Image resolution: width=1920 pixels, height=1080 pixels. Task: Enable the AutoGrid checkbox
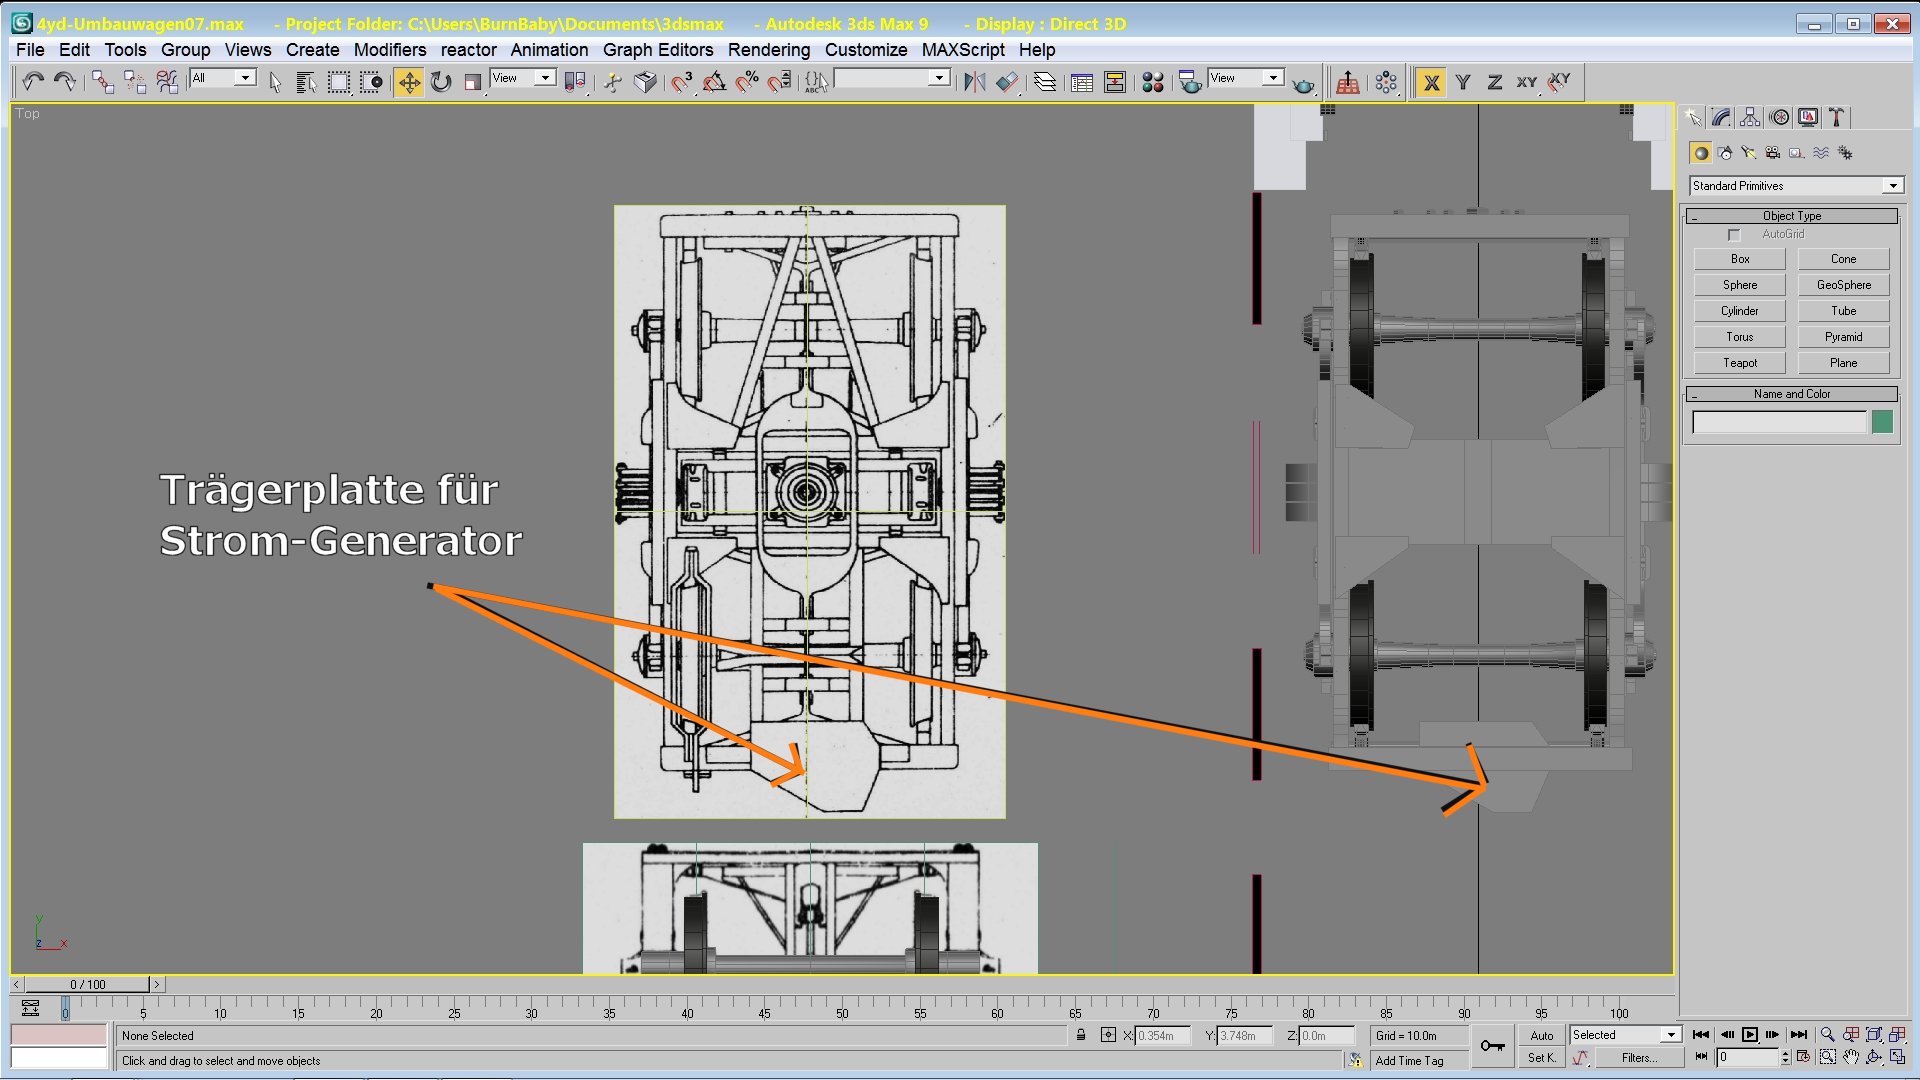[x=1735, y=235]
